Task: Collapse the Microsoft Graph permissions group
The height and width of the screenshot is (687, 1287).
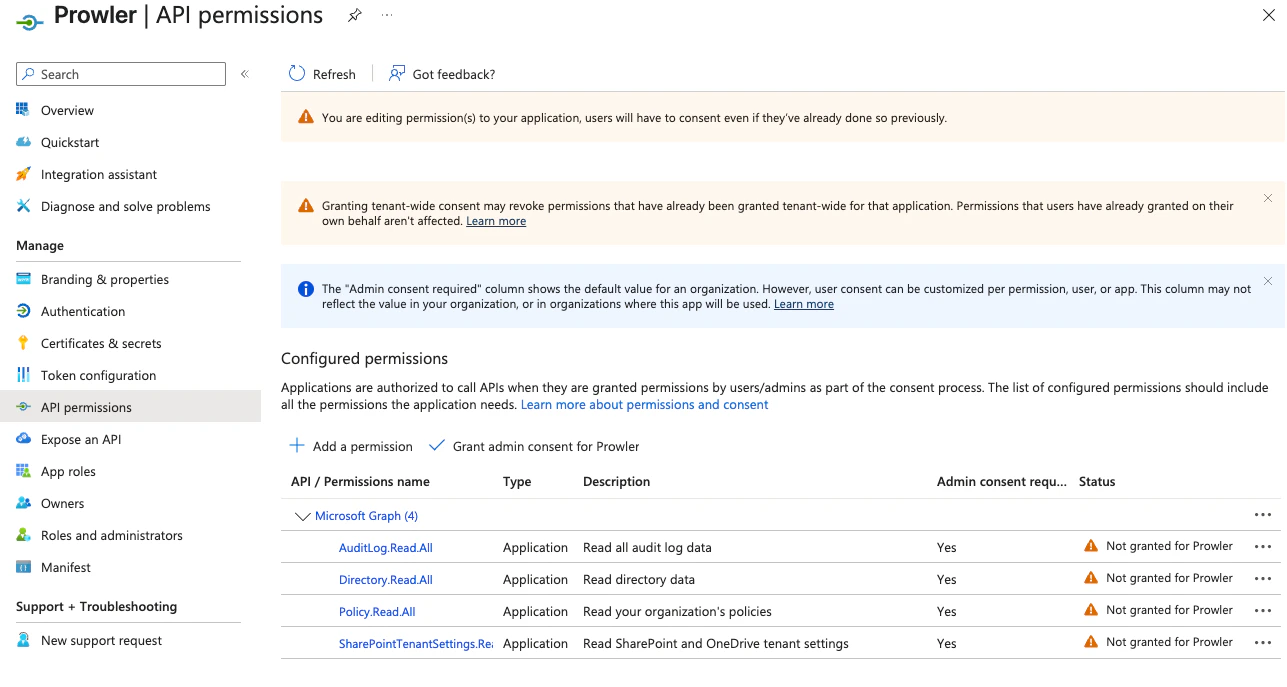Action: [x=303, y=516]
